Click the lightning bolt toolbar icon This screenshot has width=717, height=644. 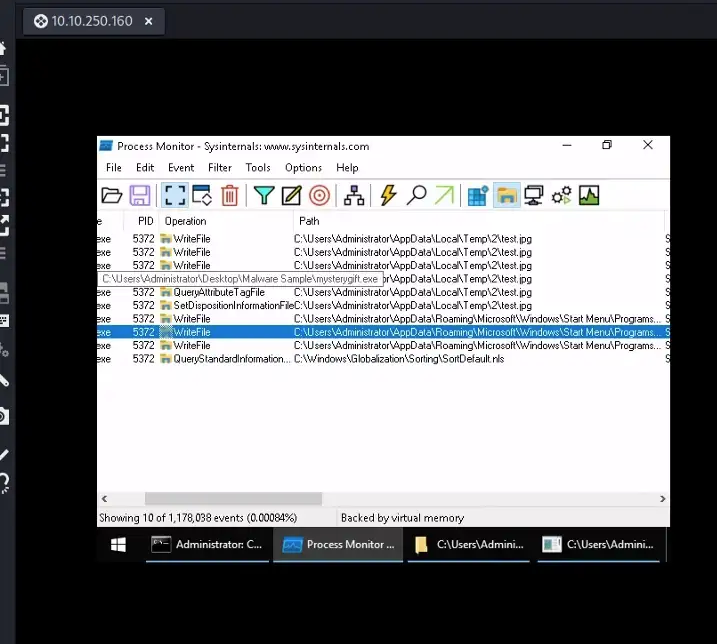(388, 195)
